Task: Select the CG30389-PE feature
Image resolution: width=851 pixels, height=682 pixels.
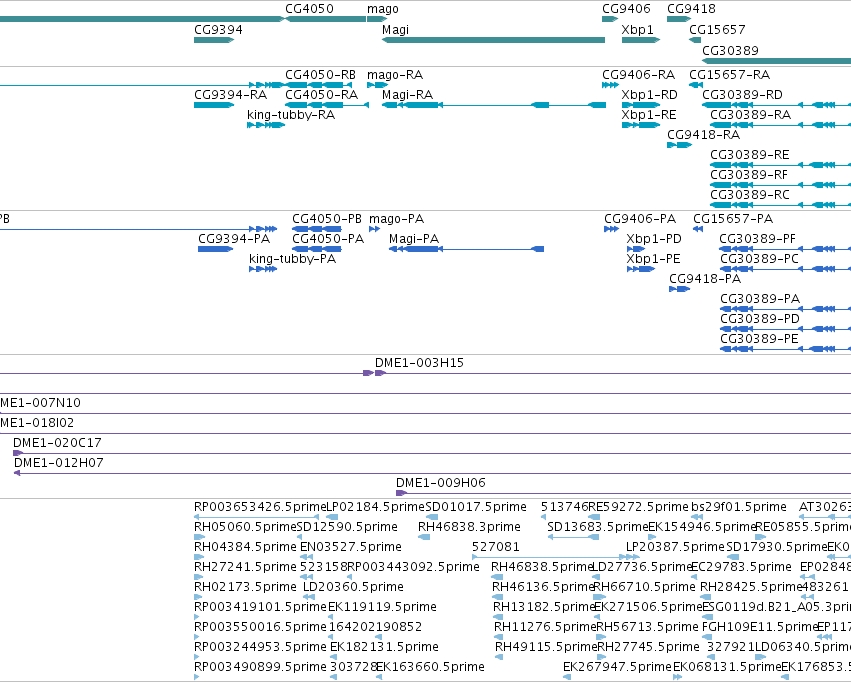Action: coord(785,349)
